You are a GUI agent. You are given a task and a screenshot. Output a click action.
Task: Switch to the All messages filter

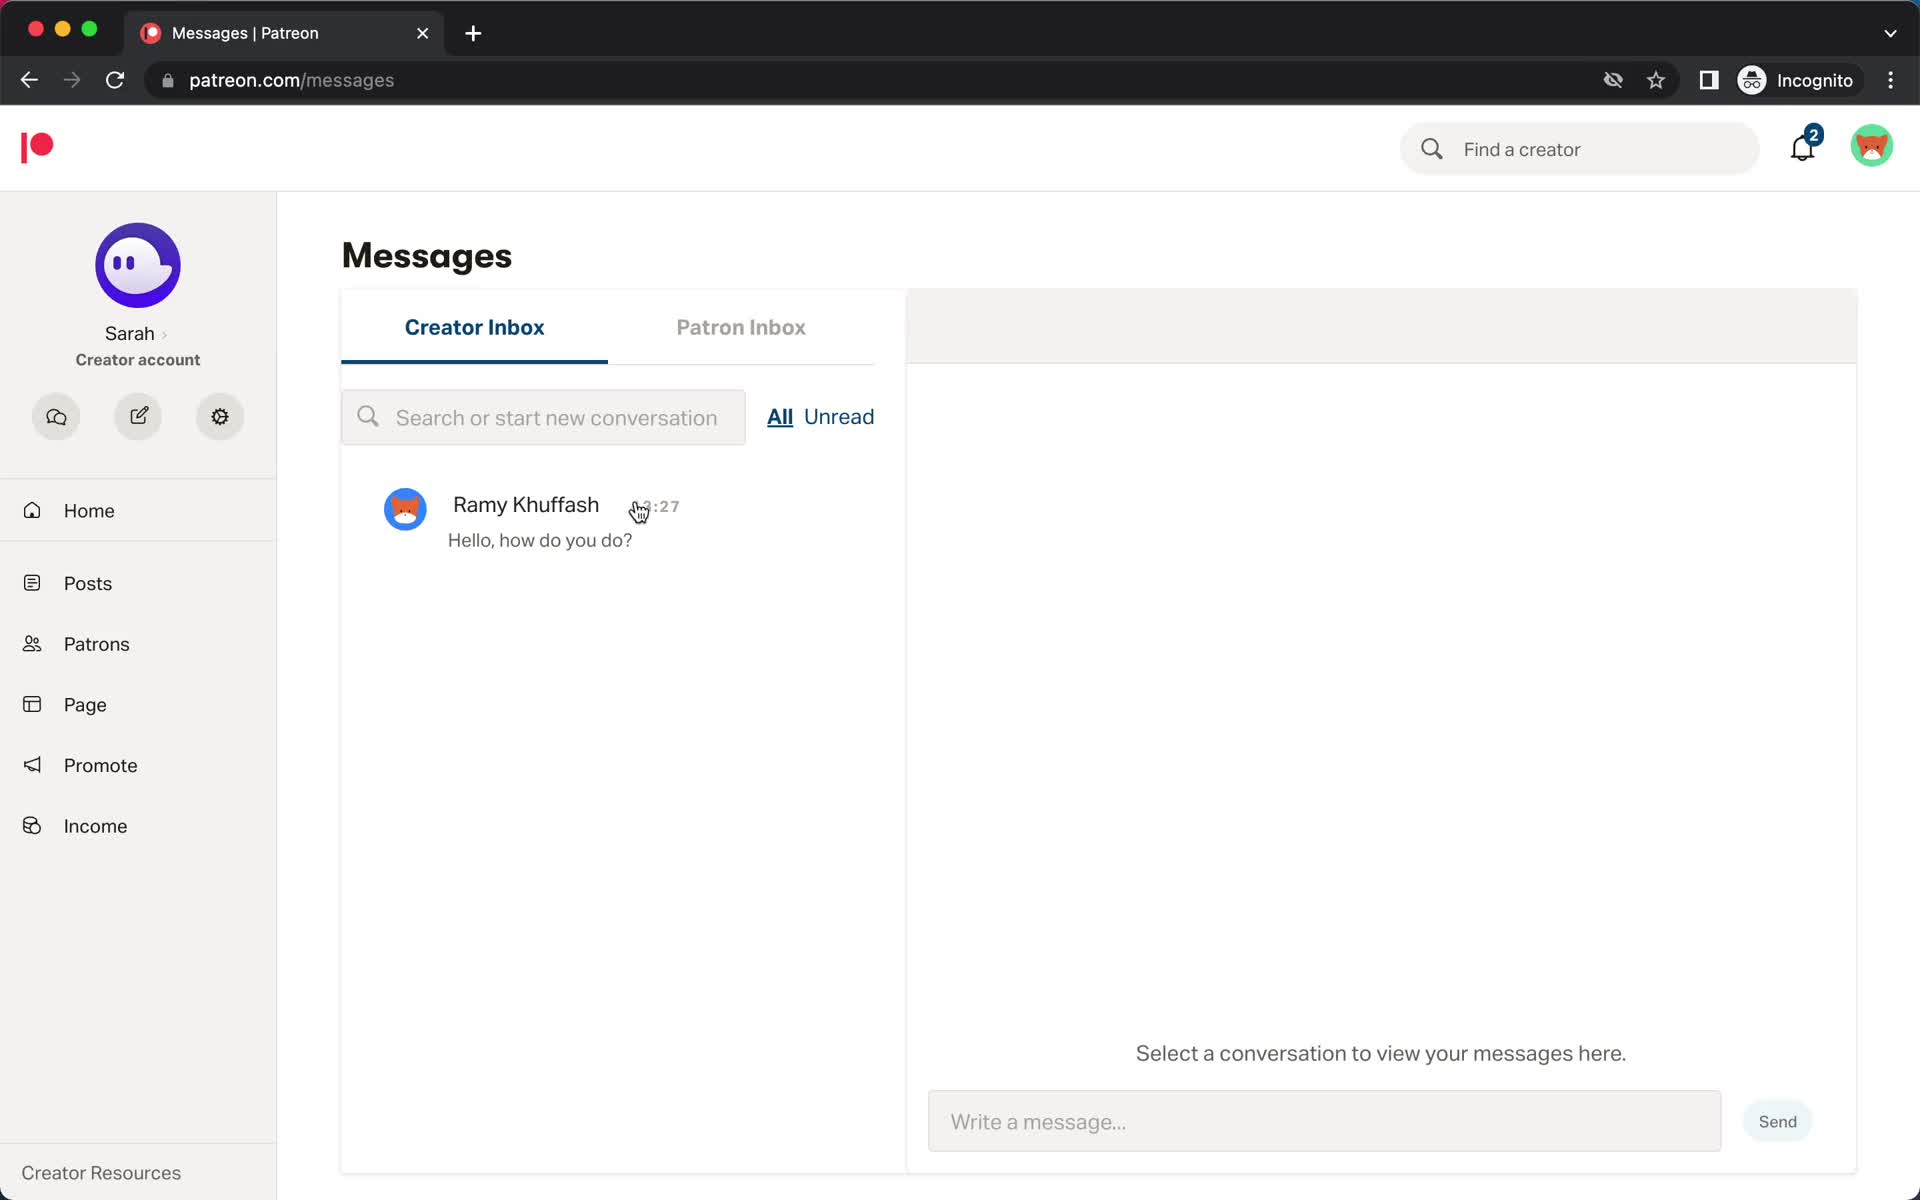click(x=778, y=415)
